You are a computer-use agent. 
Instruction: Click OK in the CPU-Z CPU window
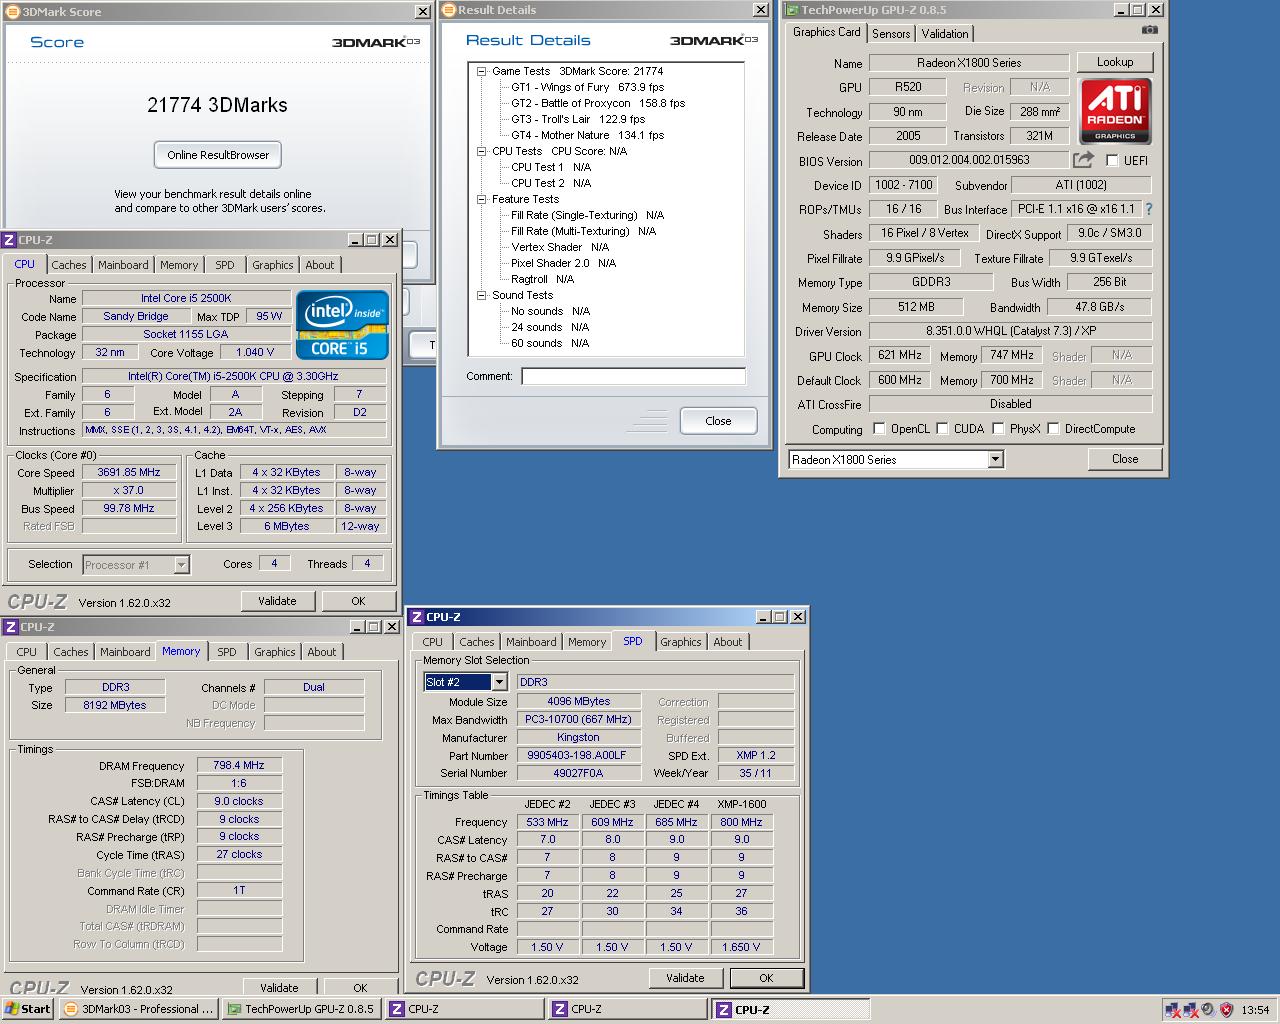point(358,601)
